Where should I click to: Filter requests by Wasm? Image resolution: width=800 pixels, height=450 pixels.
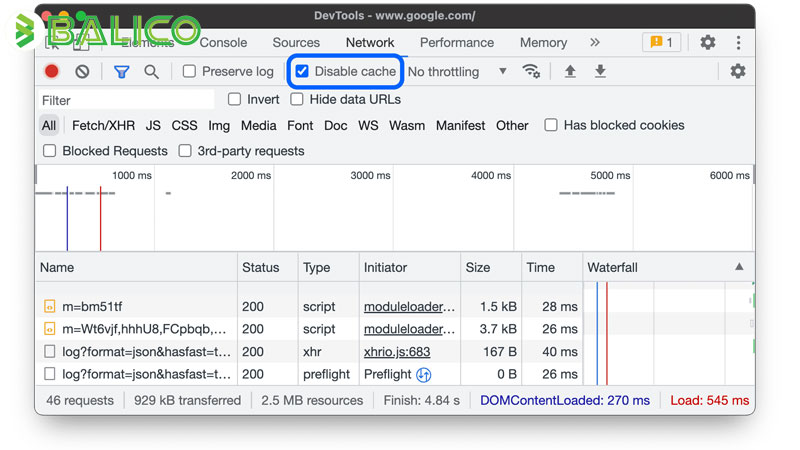(x=407, y=126)
